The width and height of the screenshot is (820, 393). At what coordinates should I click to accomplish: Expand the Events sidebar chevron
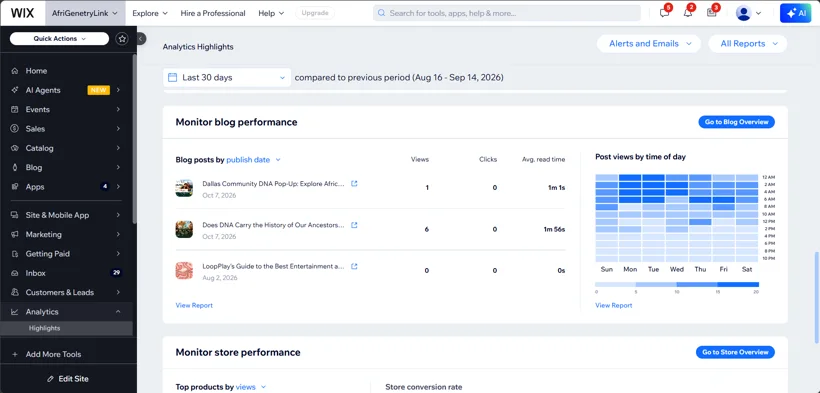click(x=118, y=109)
